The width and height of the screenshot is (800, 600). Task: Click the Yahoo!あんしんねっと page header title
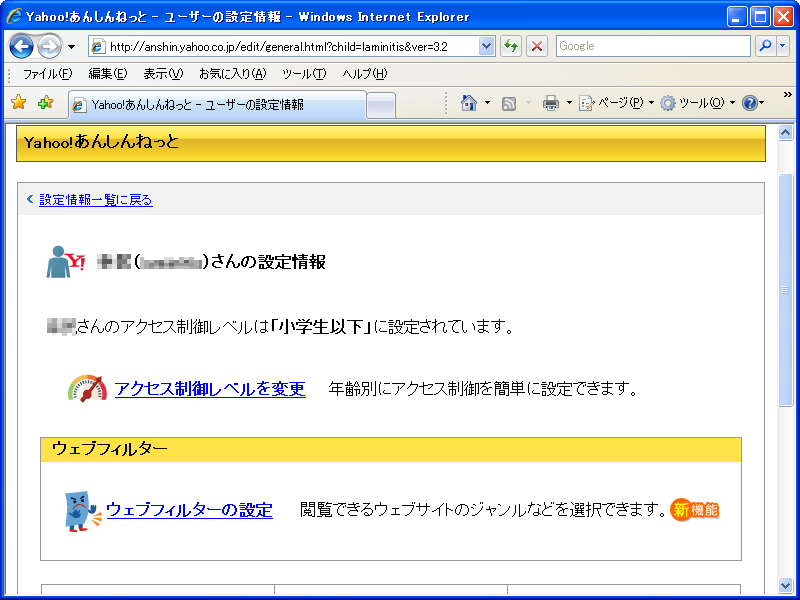[x=102, y=142]
